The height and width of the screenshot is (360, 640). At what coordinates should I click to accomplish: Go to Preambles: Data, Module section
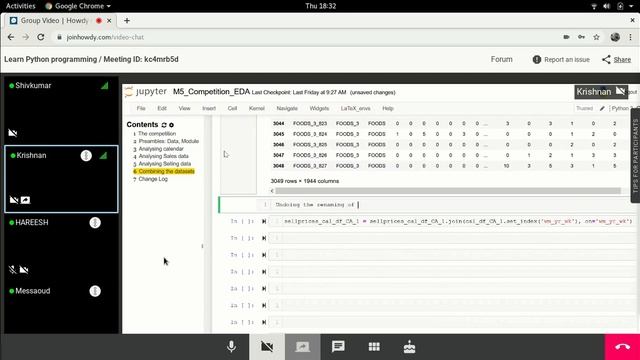coord(169,141)
